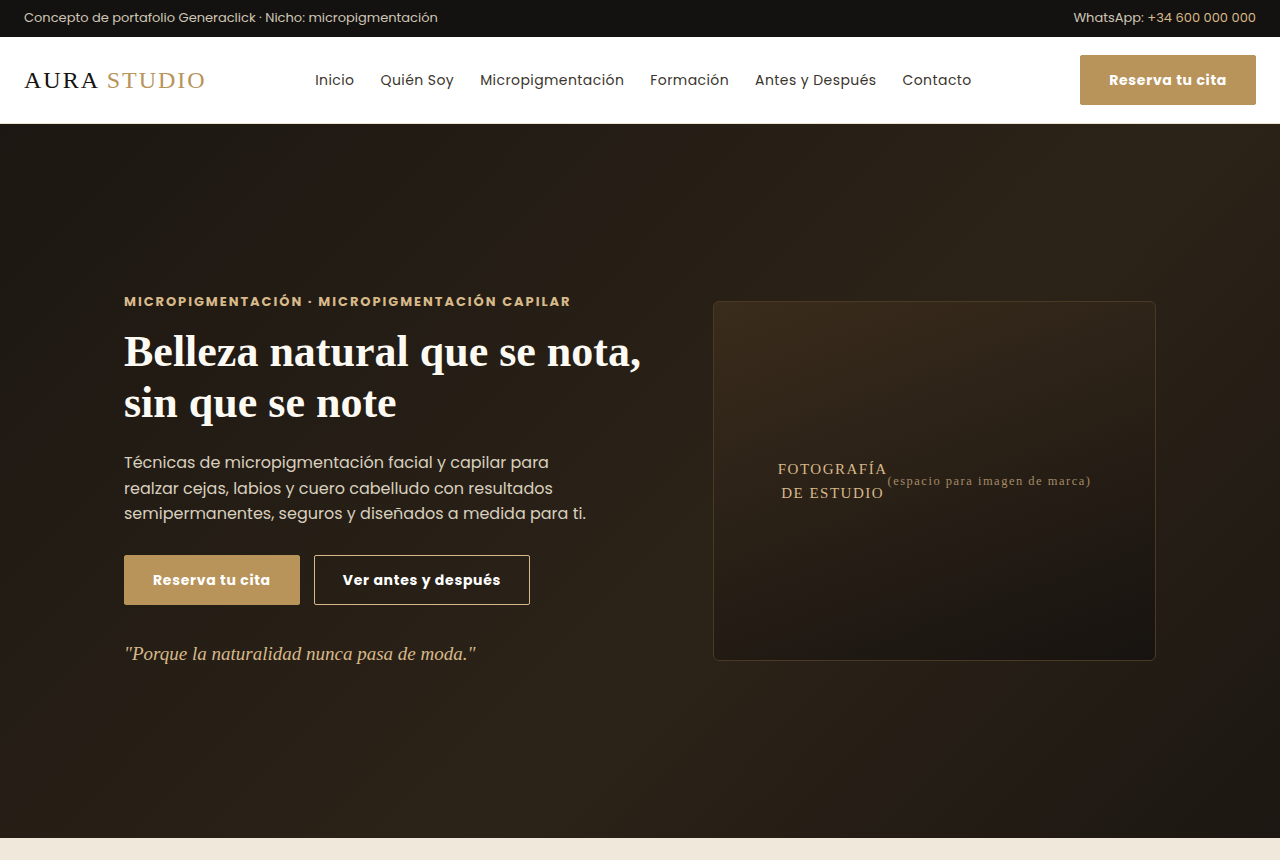This screenshot has width=1280, height=860.
Task: Click header Reserva tu cita button
Action: point(1167,80)
